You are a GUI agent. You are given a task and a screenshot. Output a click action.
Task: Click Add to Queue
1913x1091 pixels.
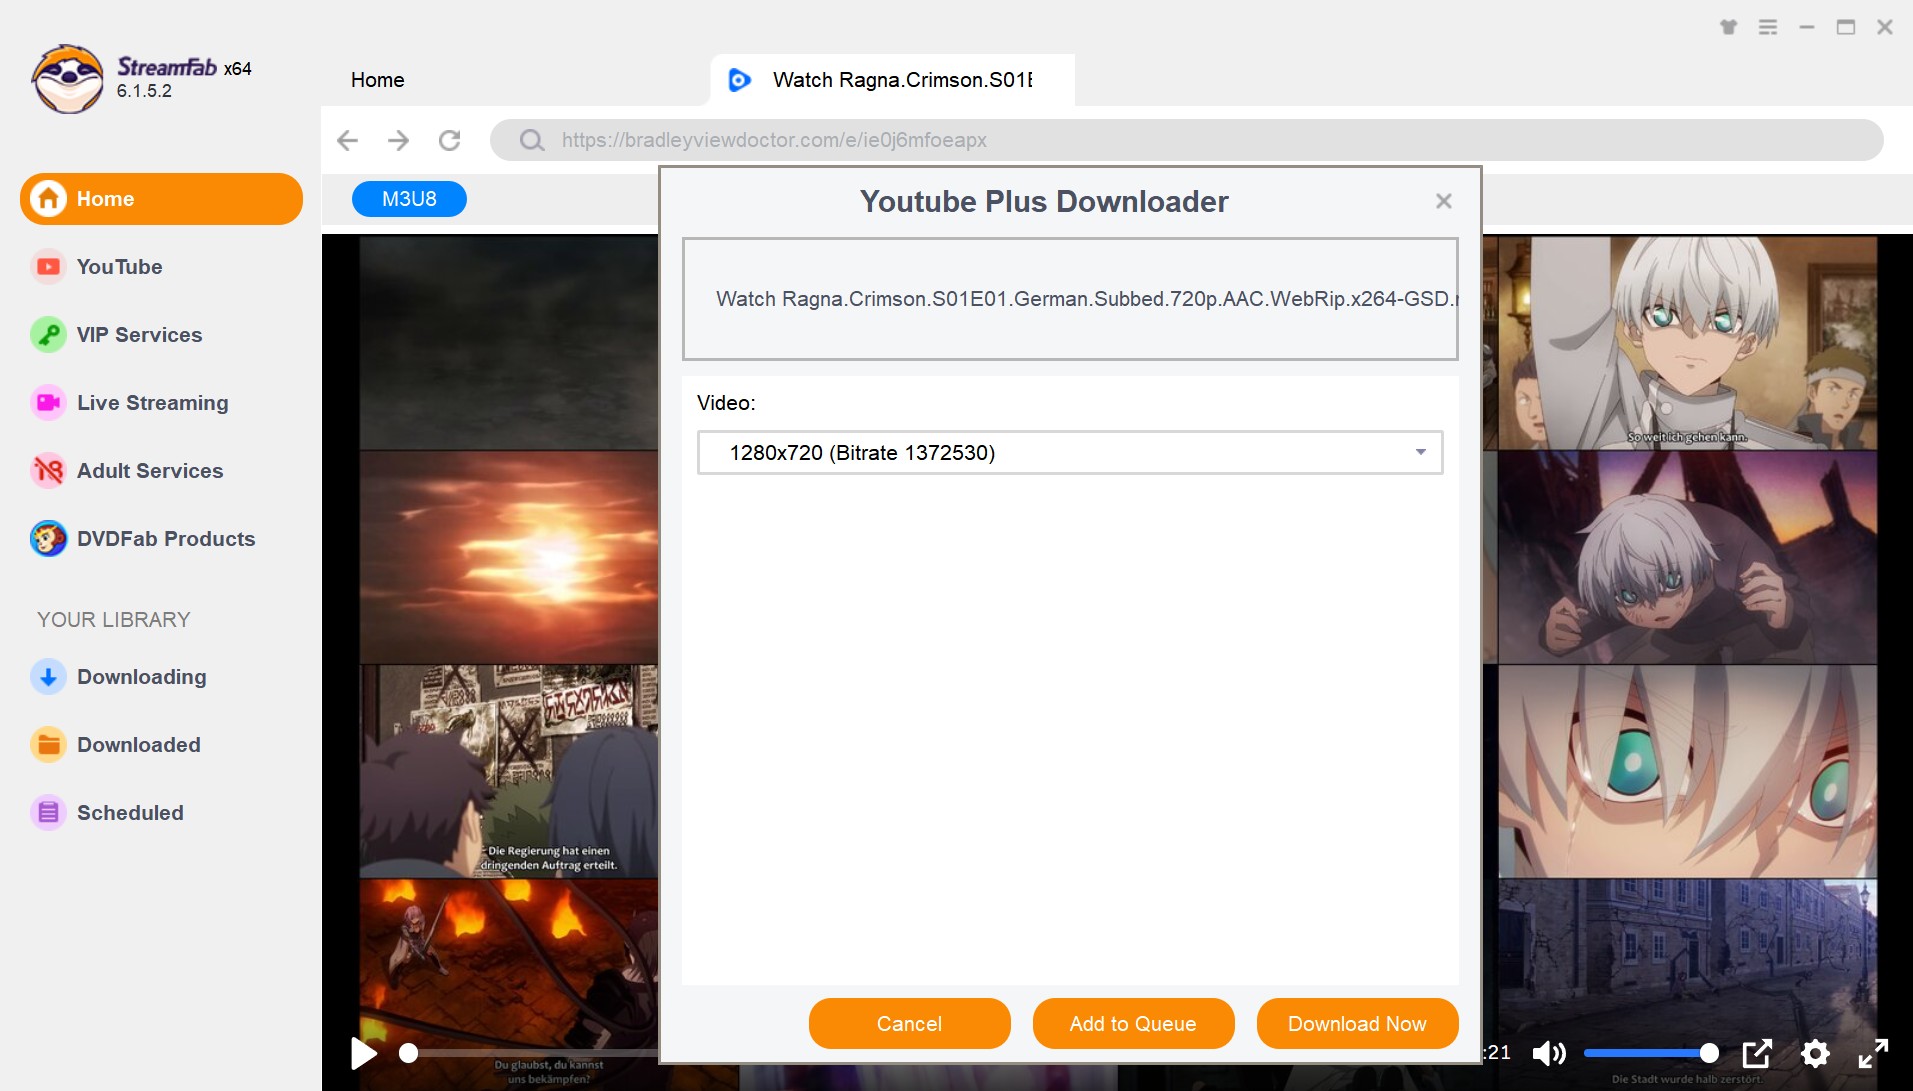(1133, 1024)
